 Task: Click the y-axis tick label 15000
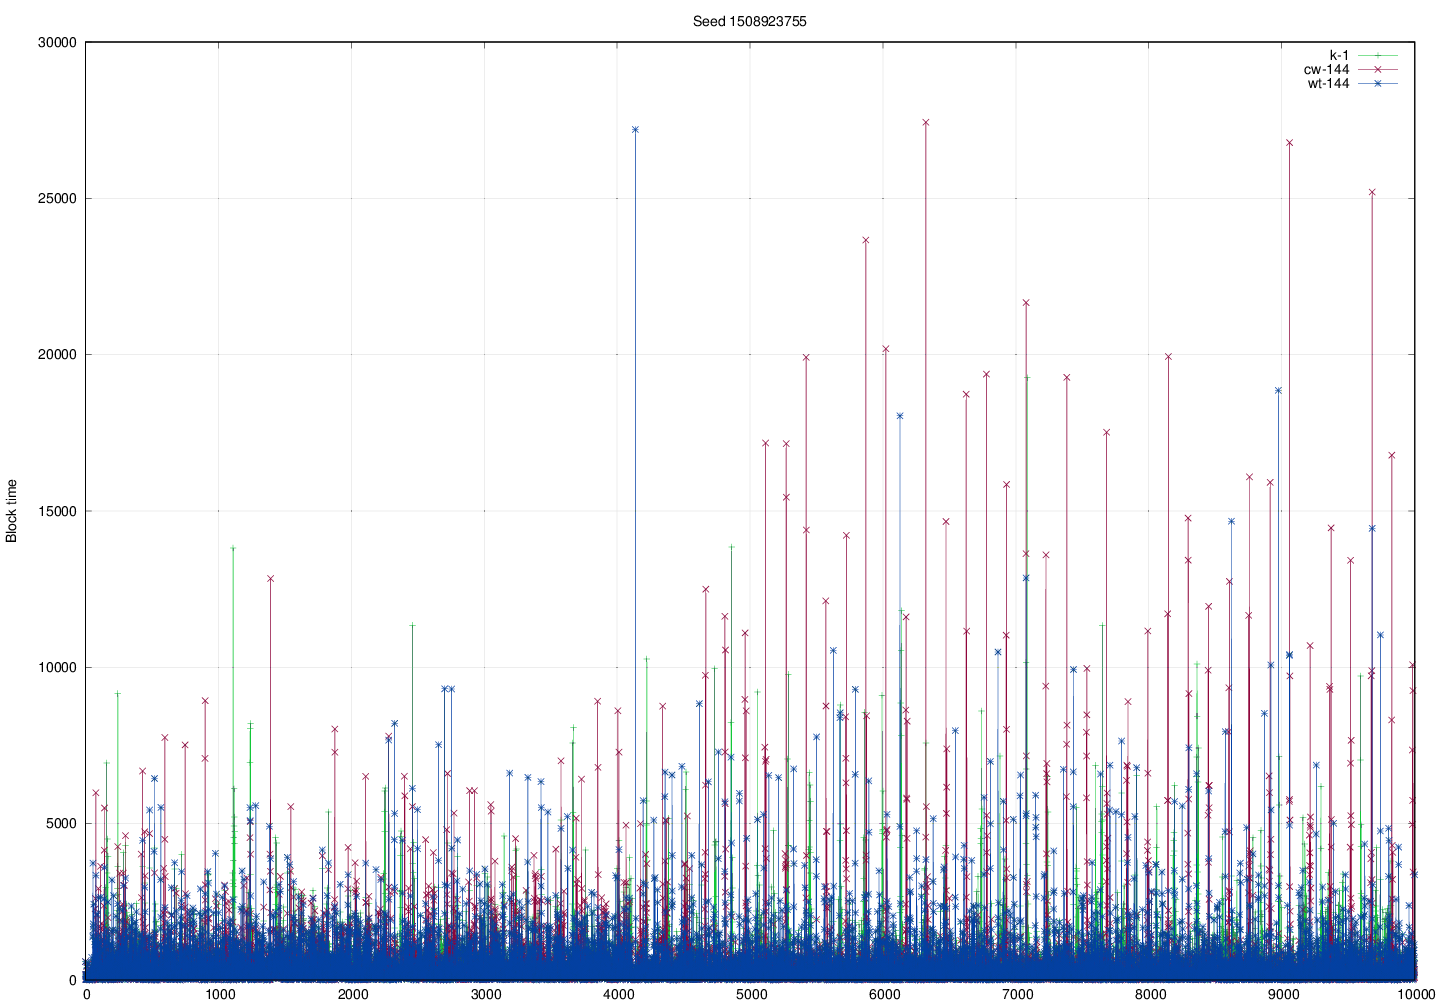(x=57, y=511)
